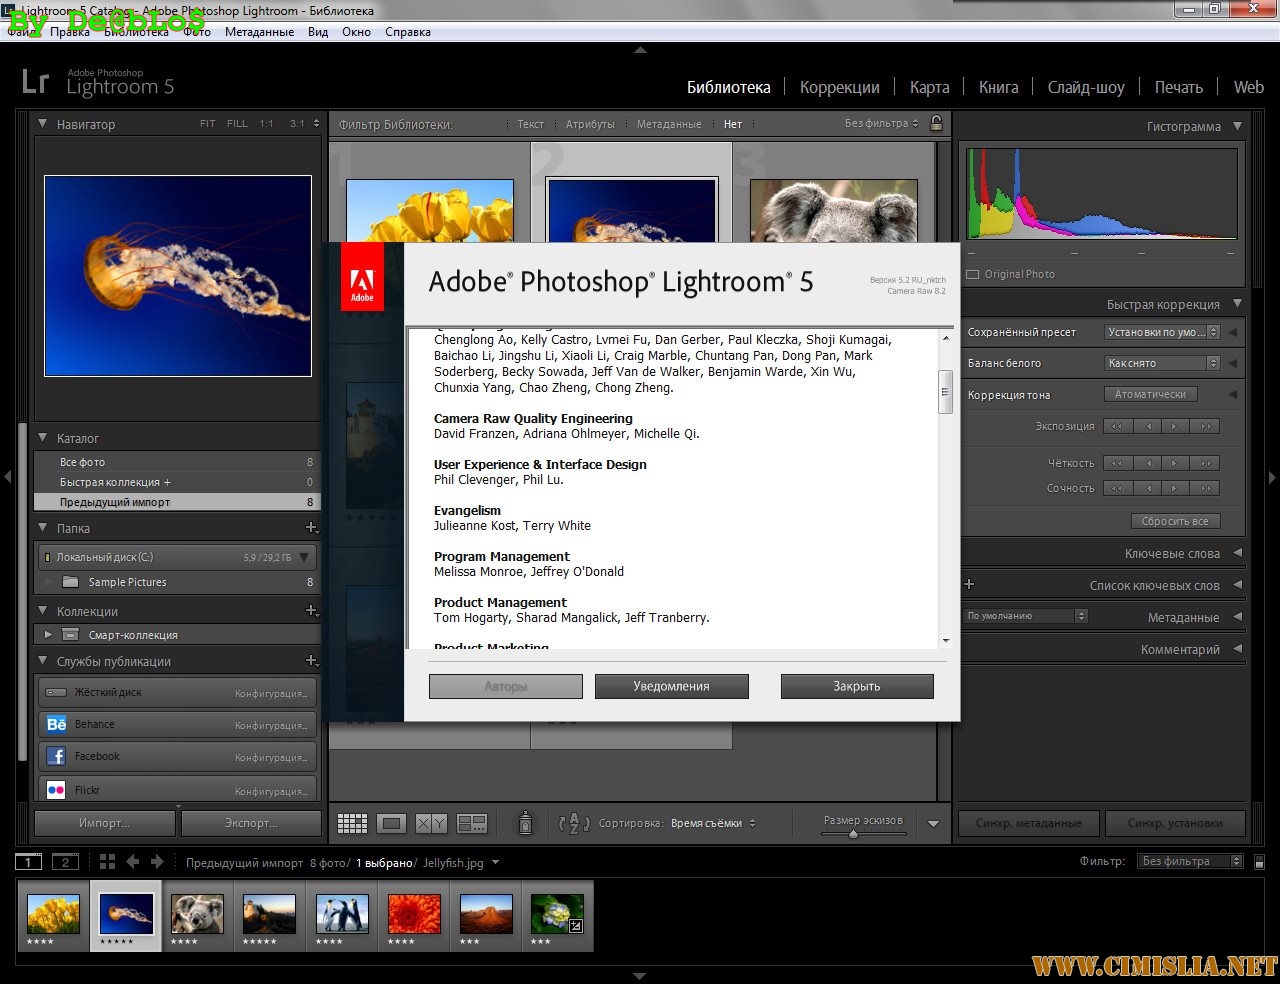Set navigator zoom to FILL
This screenshot has width=1280, height=984.
click(x=237, y=124)
